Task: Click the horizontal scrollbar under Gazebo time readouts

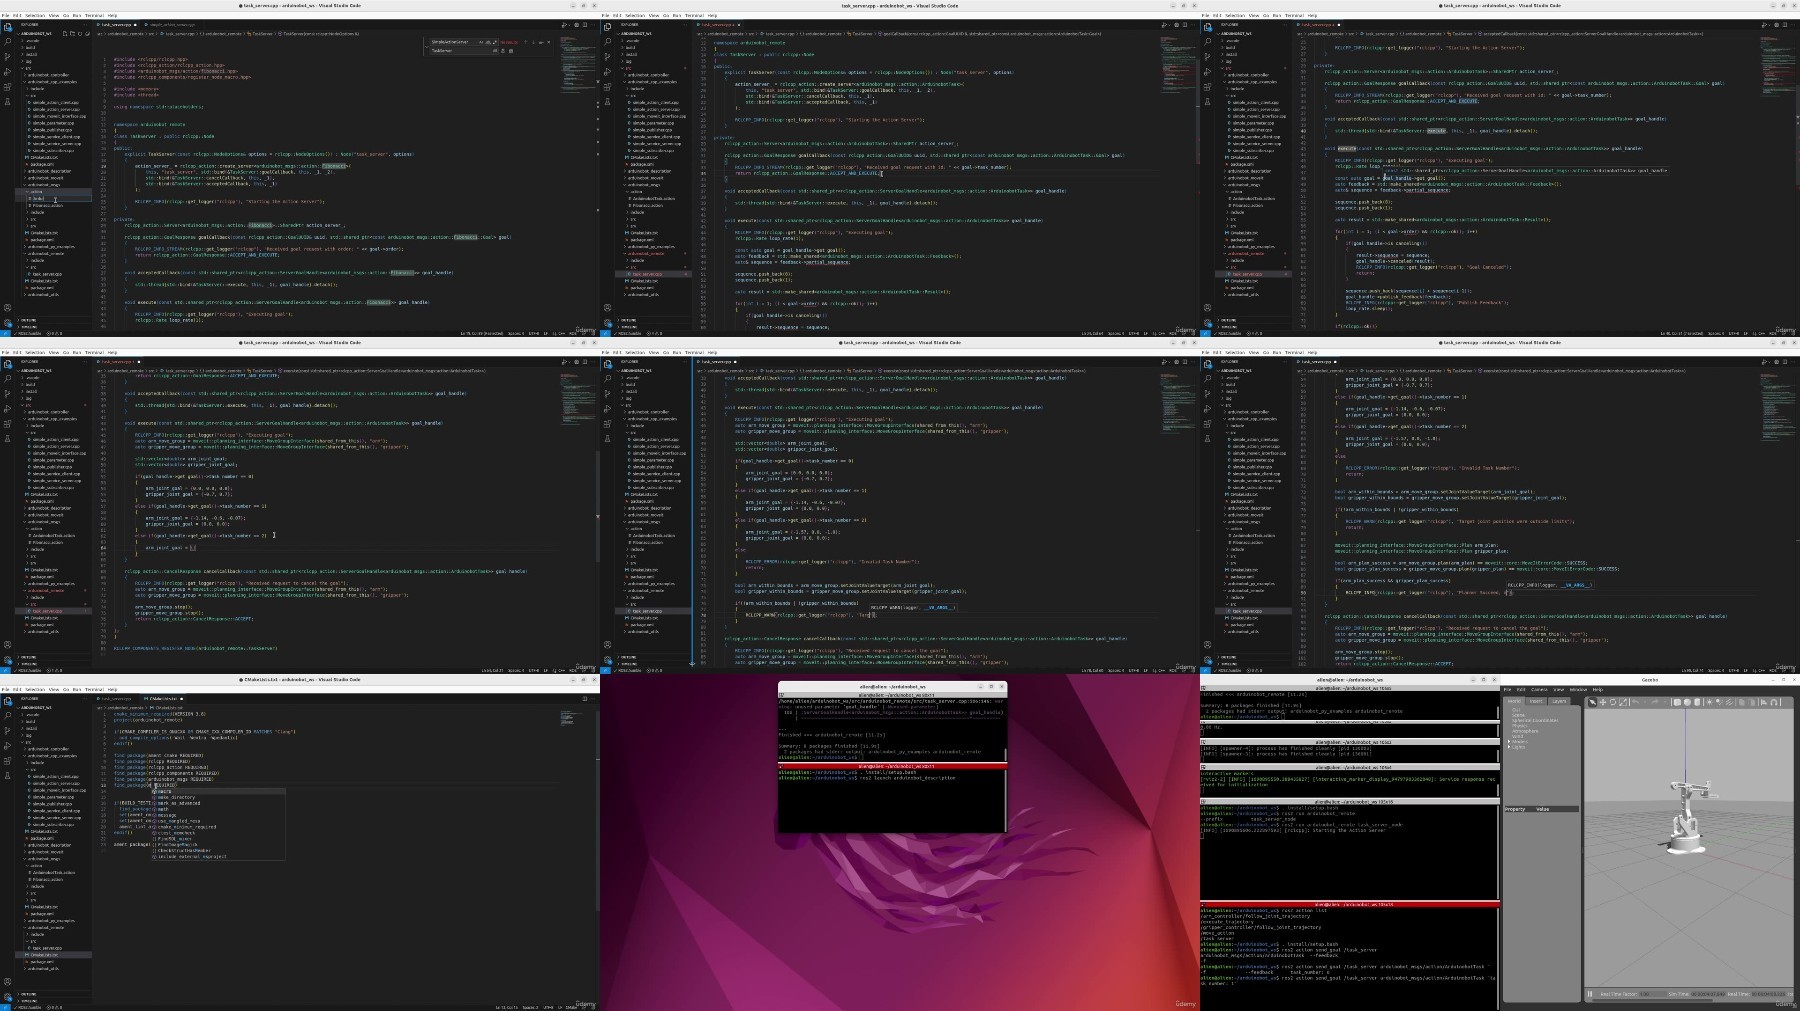Action: point(1652,1000)
